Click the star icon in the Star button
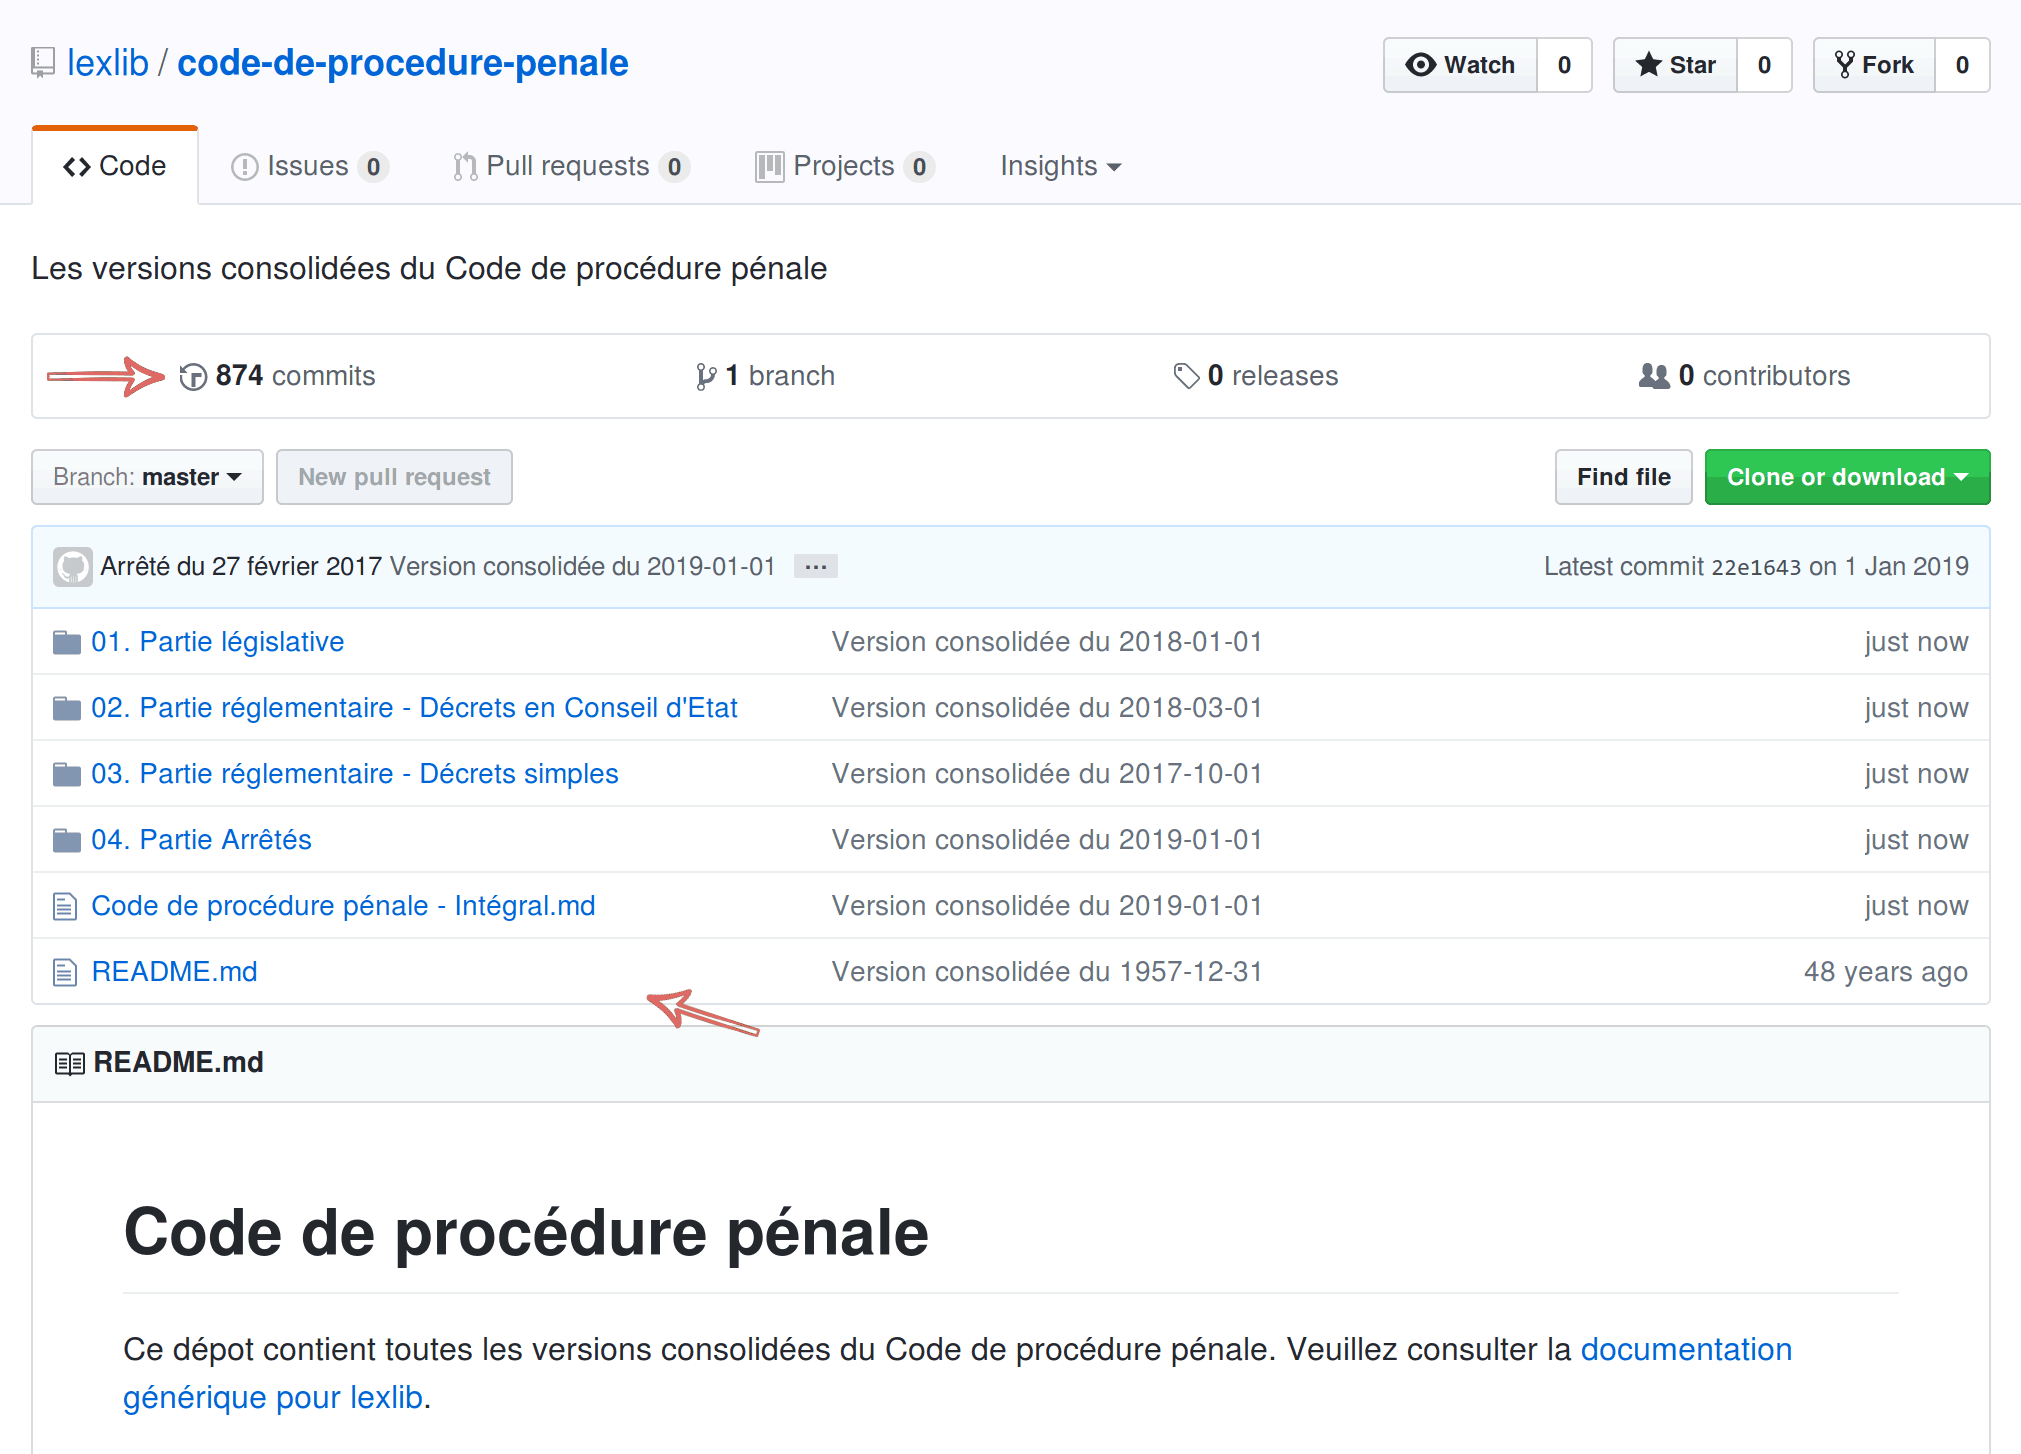 (x=1649, y=65)
